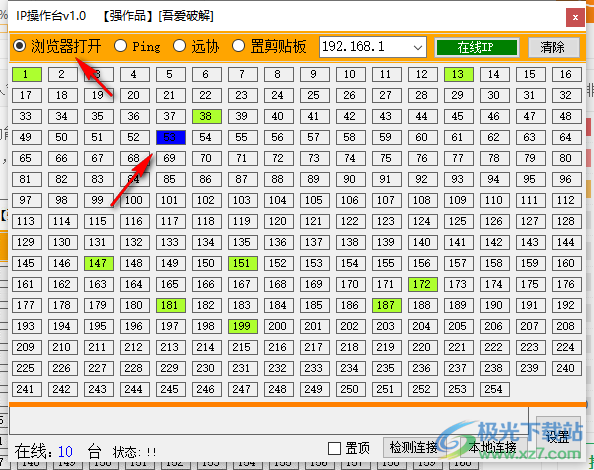Click IP cell 105
Viewport: 594px width, 470px height.
pyautogui.click(x=314, y=200)
